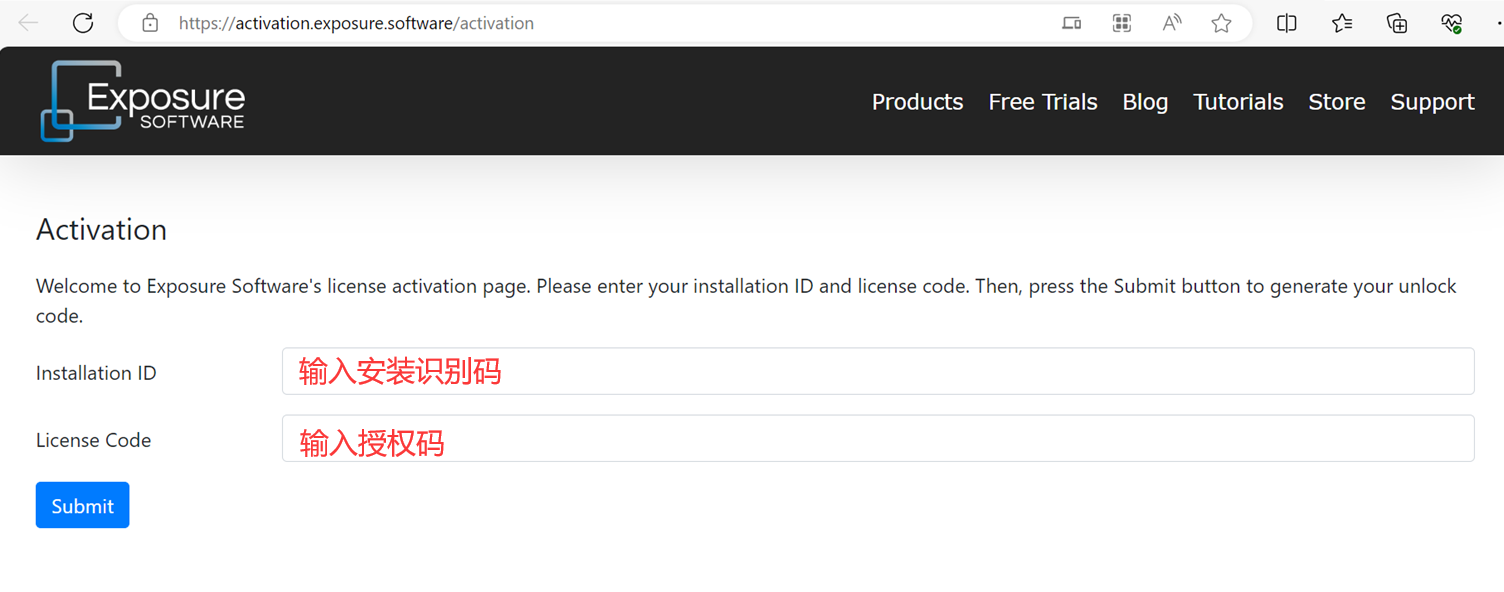Click the lock icon for site information

click(150, 23)
